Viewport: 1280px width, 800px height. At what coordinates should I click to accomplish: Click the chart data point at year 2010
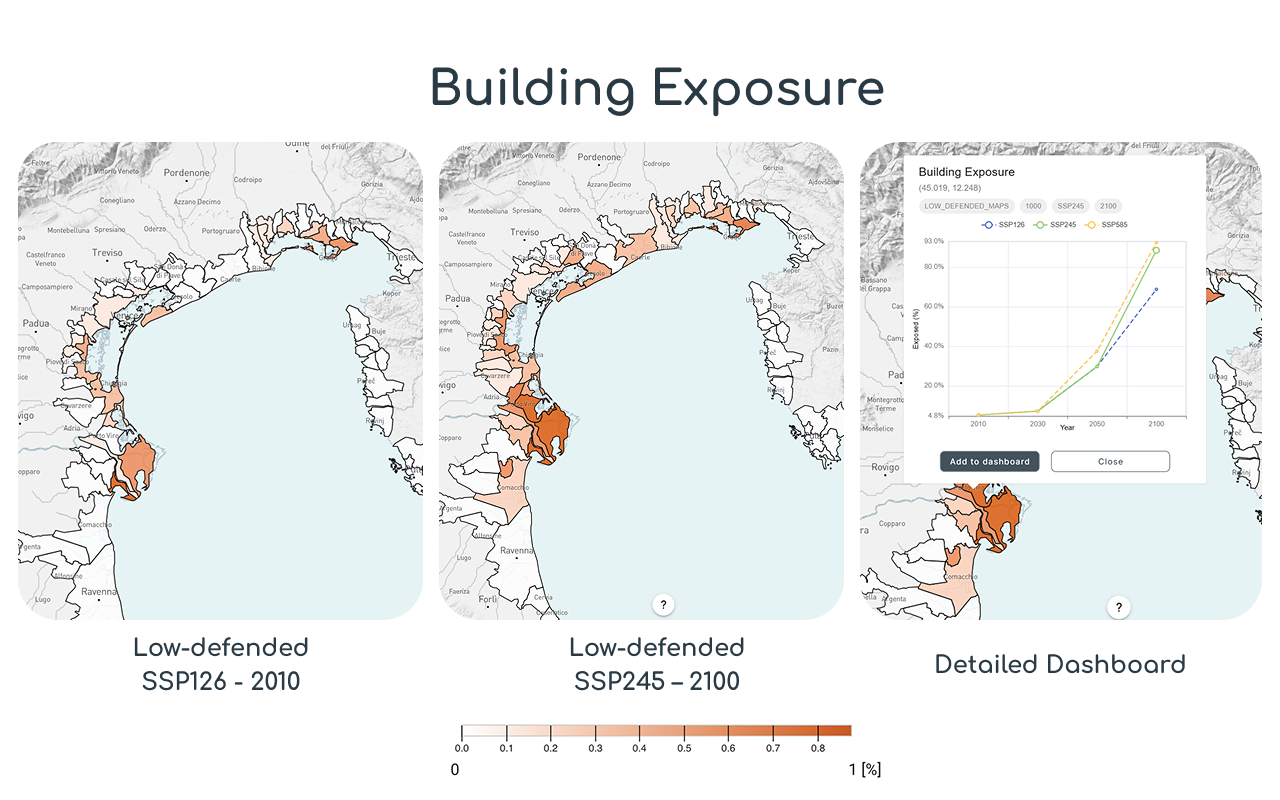pyautogui.click(x=979, y=415)
